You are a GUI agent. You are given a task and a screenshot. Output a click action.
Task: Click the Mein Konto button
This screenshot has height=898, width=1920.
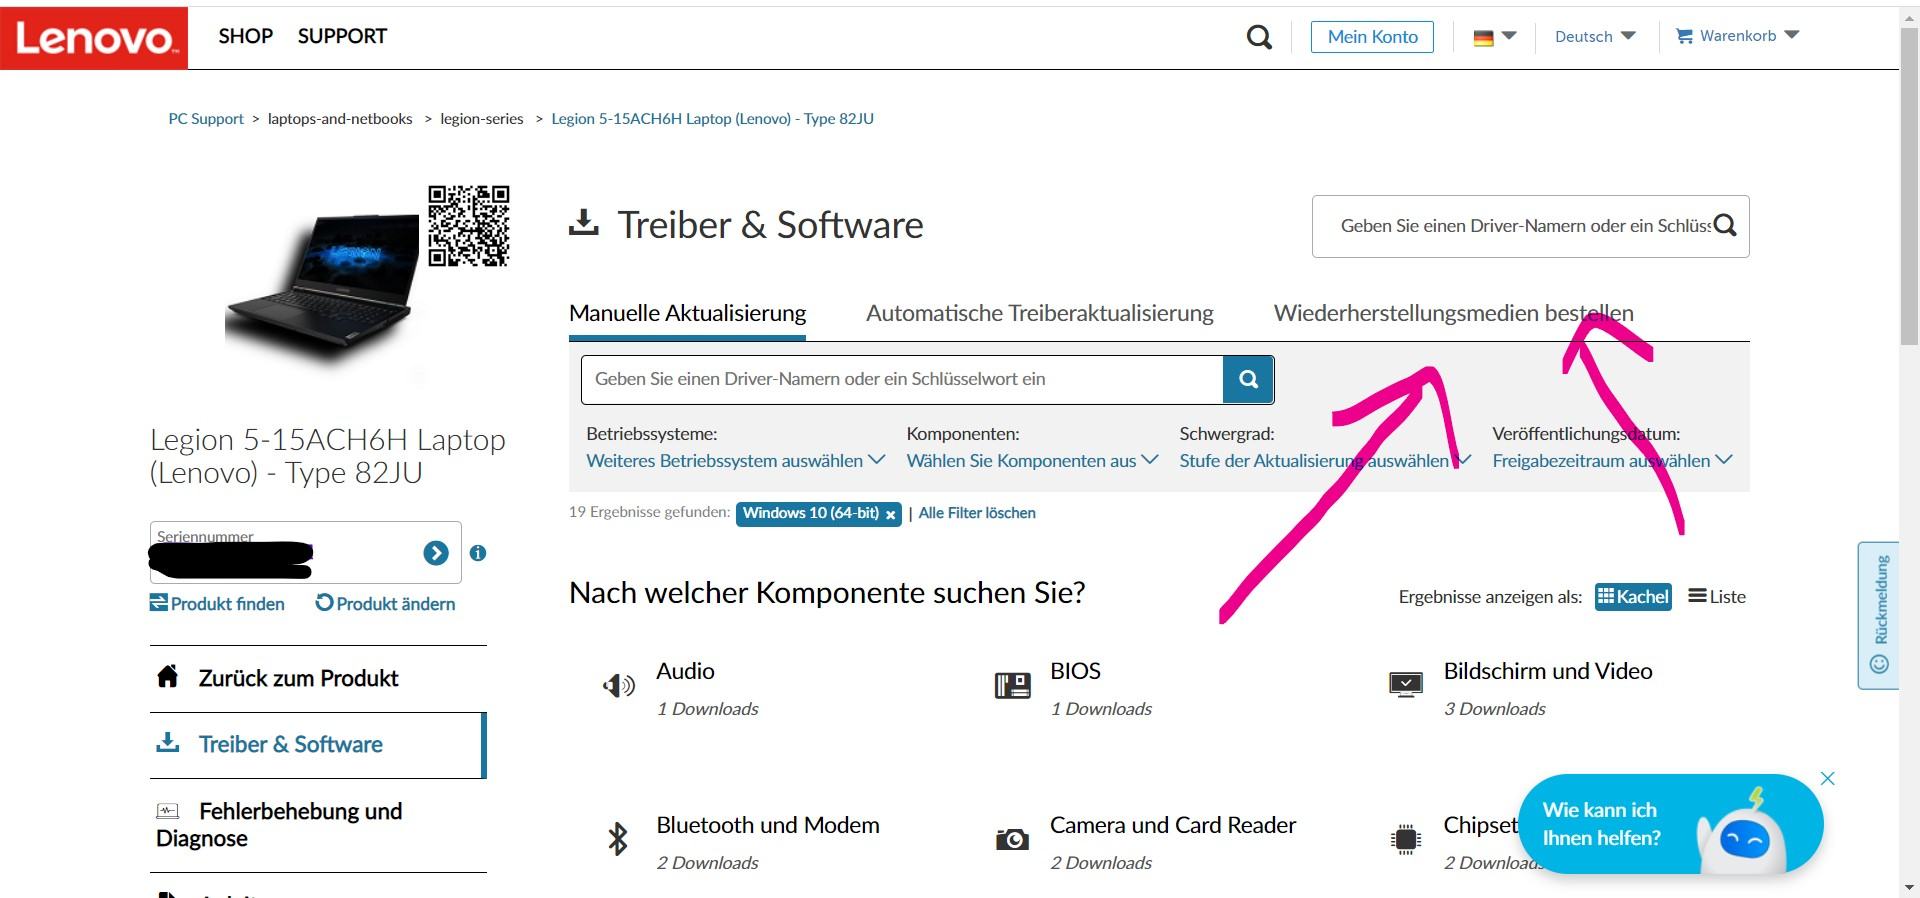click(1372, 37)
